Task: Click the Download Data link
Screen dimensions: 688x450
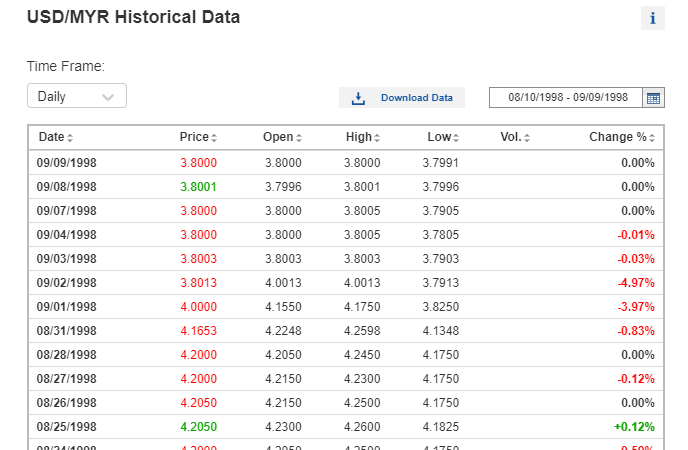Action: click(x=416, y=98)
